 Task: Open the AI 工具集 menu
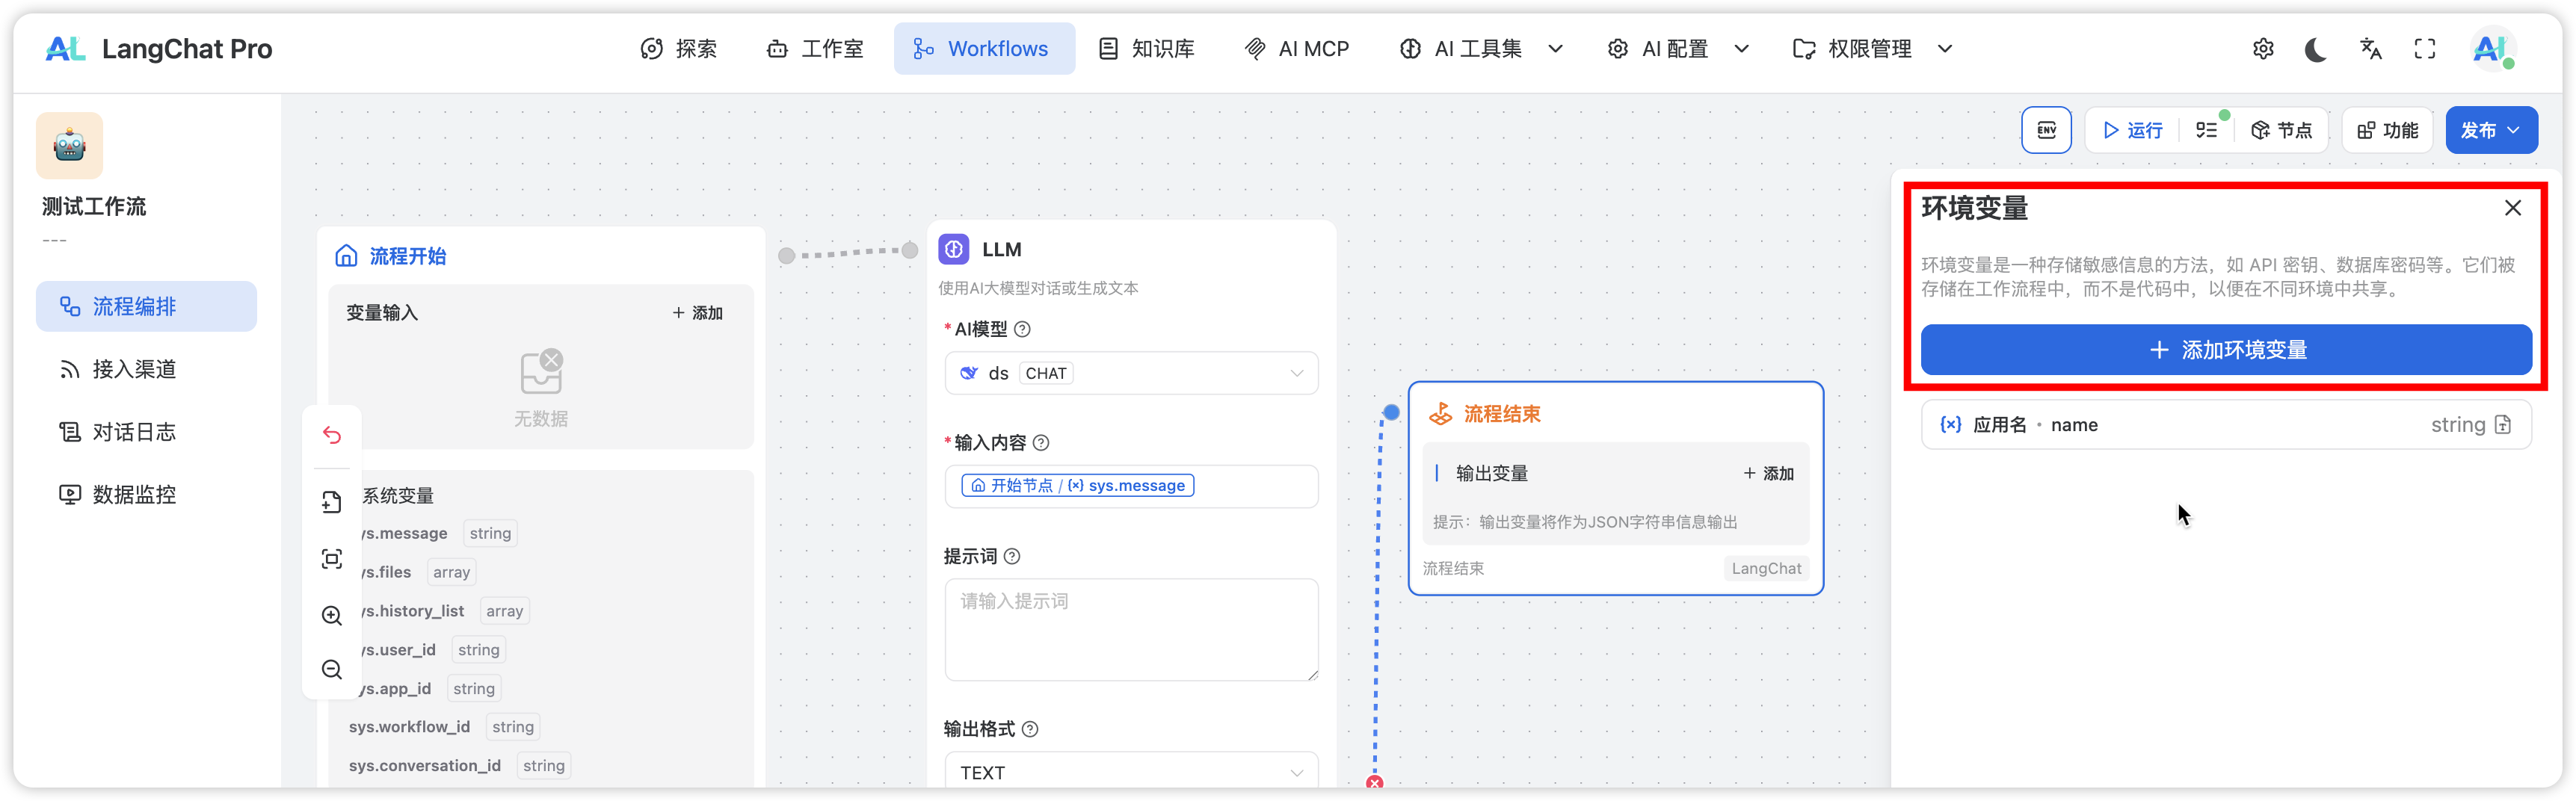[x=1480, y=49]
